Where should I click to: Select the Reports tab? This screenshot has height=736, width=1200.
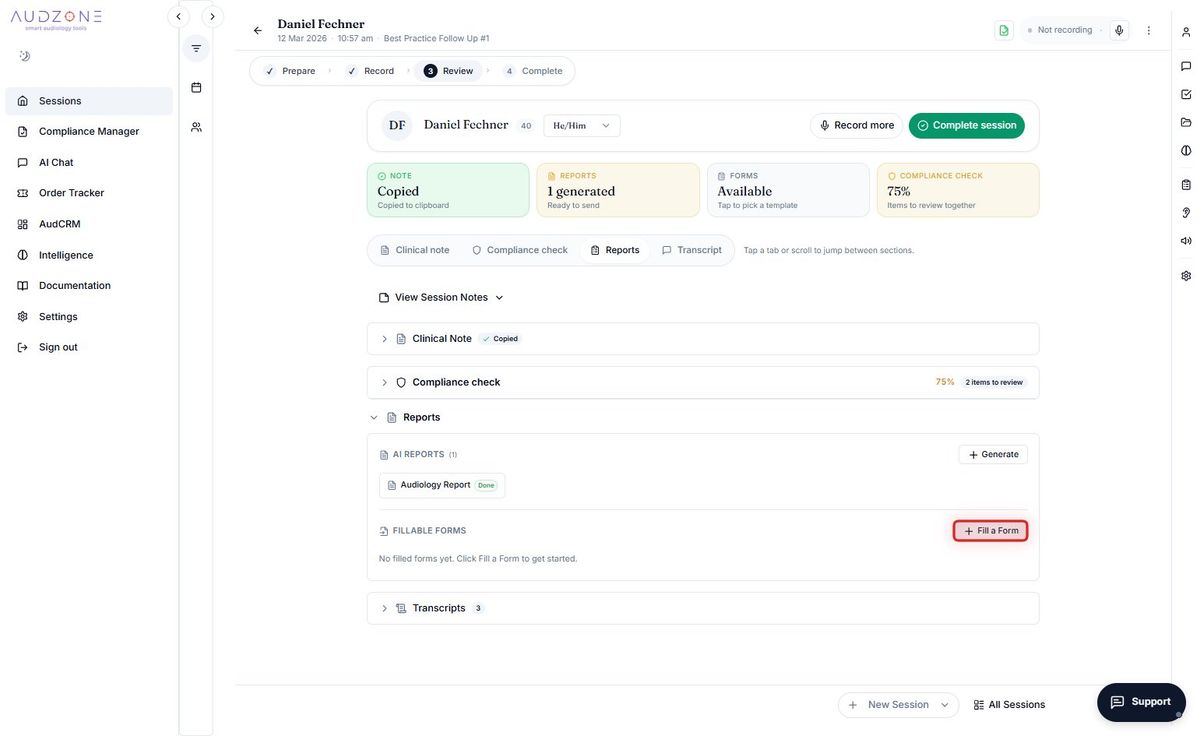click(615, 250)
